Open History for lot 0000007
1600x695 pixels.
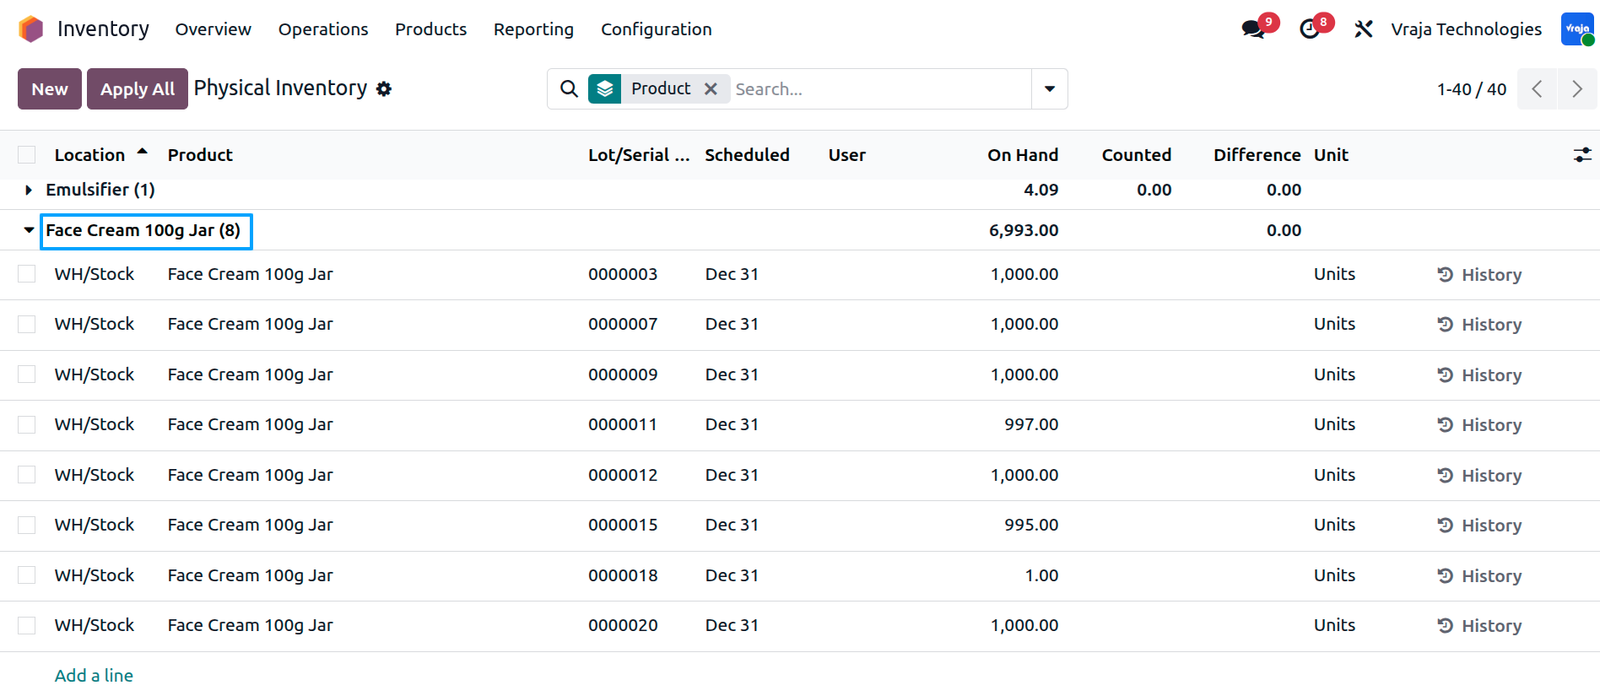click(x=1479, y=325)
